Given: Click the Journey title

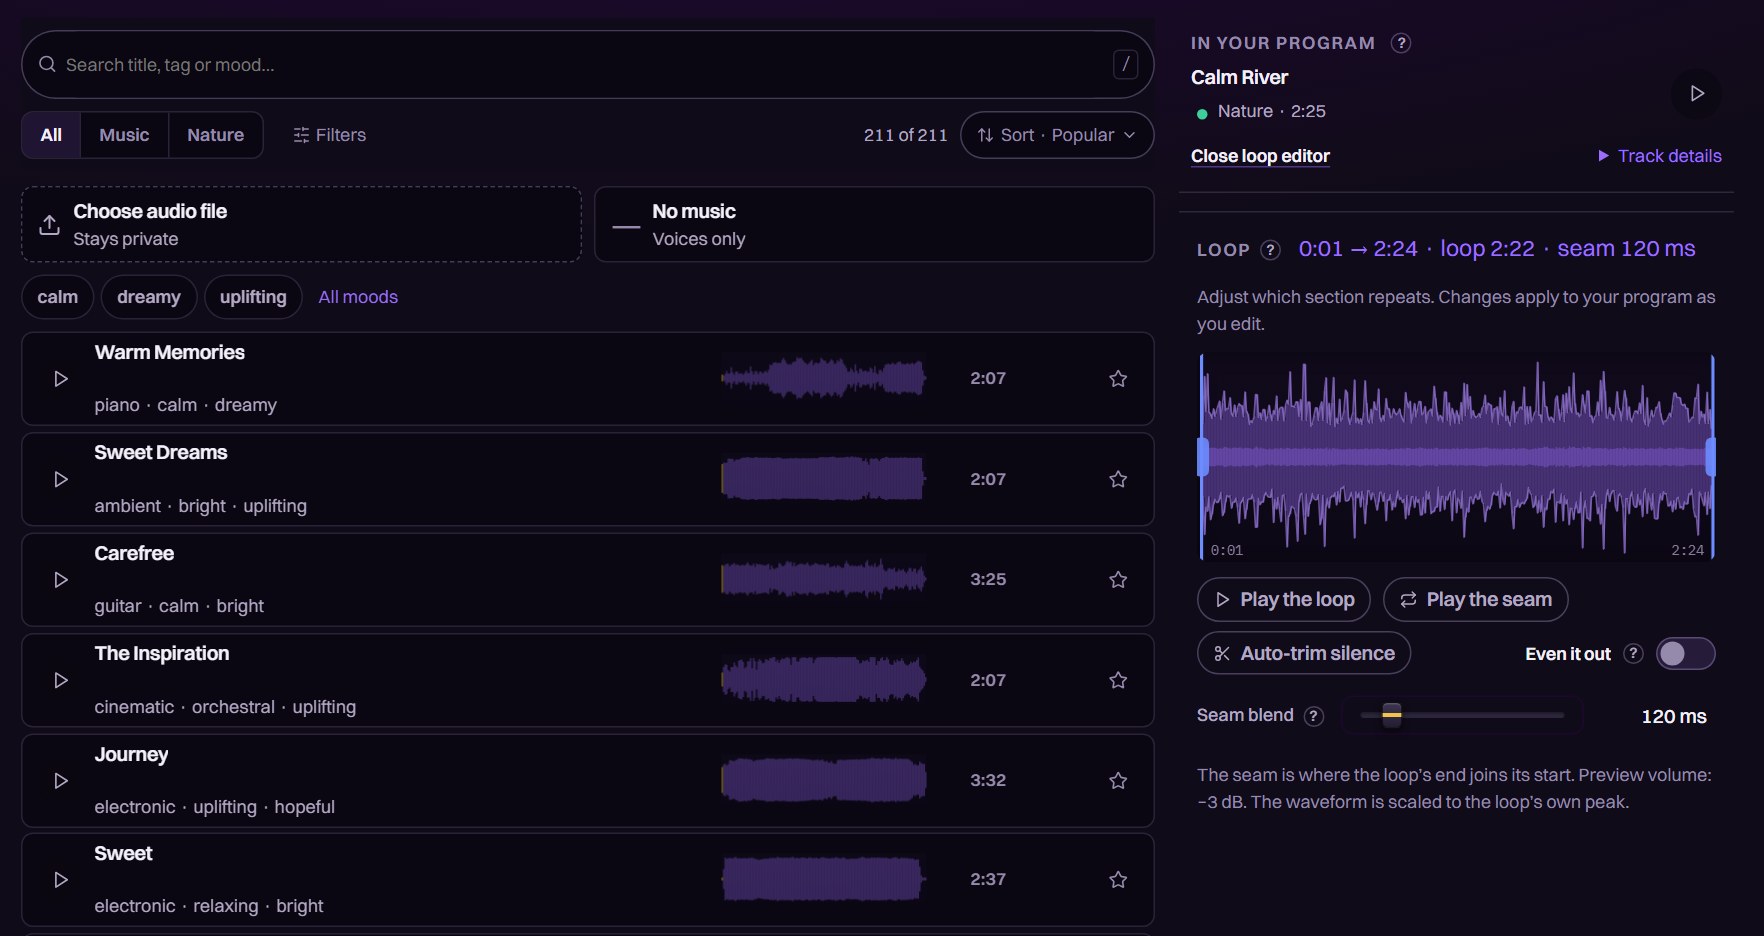Looking at the screenshot, I should [x=131, y=755].
